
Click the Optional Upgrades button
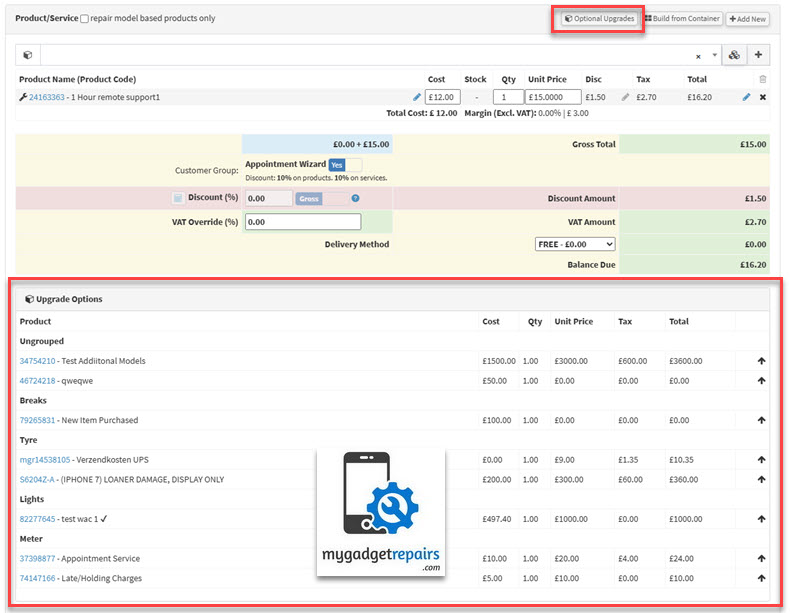tap(598, 19)
